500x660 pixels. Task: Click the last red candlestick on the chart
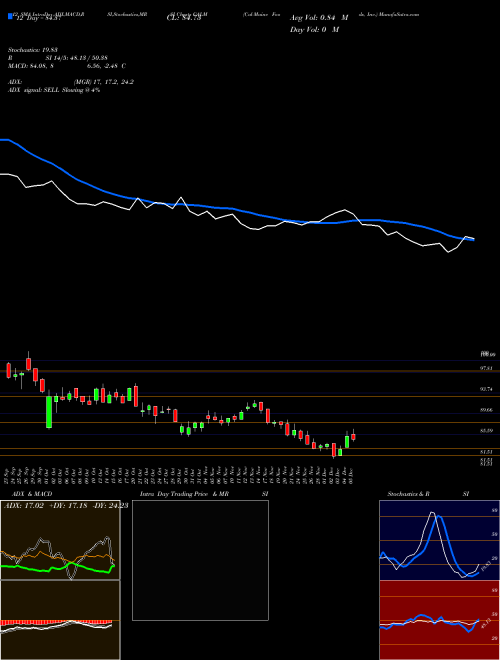click(353, 436)
